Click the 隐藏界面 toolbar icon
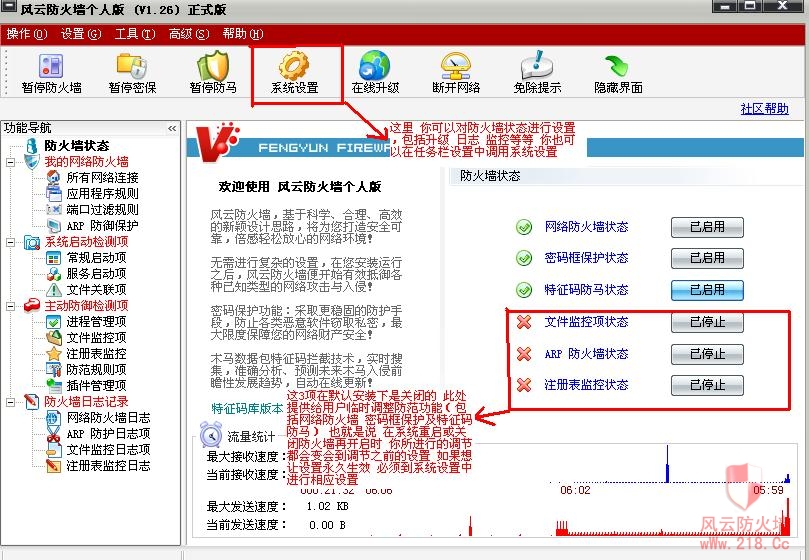 (618, 66)
